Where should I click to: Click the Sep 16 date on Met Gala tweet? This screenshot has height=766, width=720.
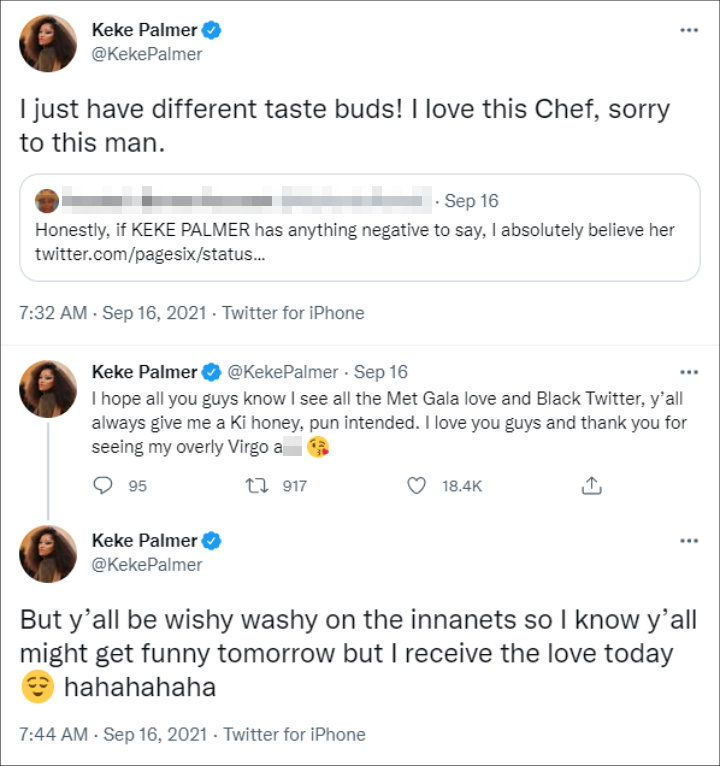click(x=381, y=372)
